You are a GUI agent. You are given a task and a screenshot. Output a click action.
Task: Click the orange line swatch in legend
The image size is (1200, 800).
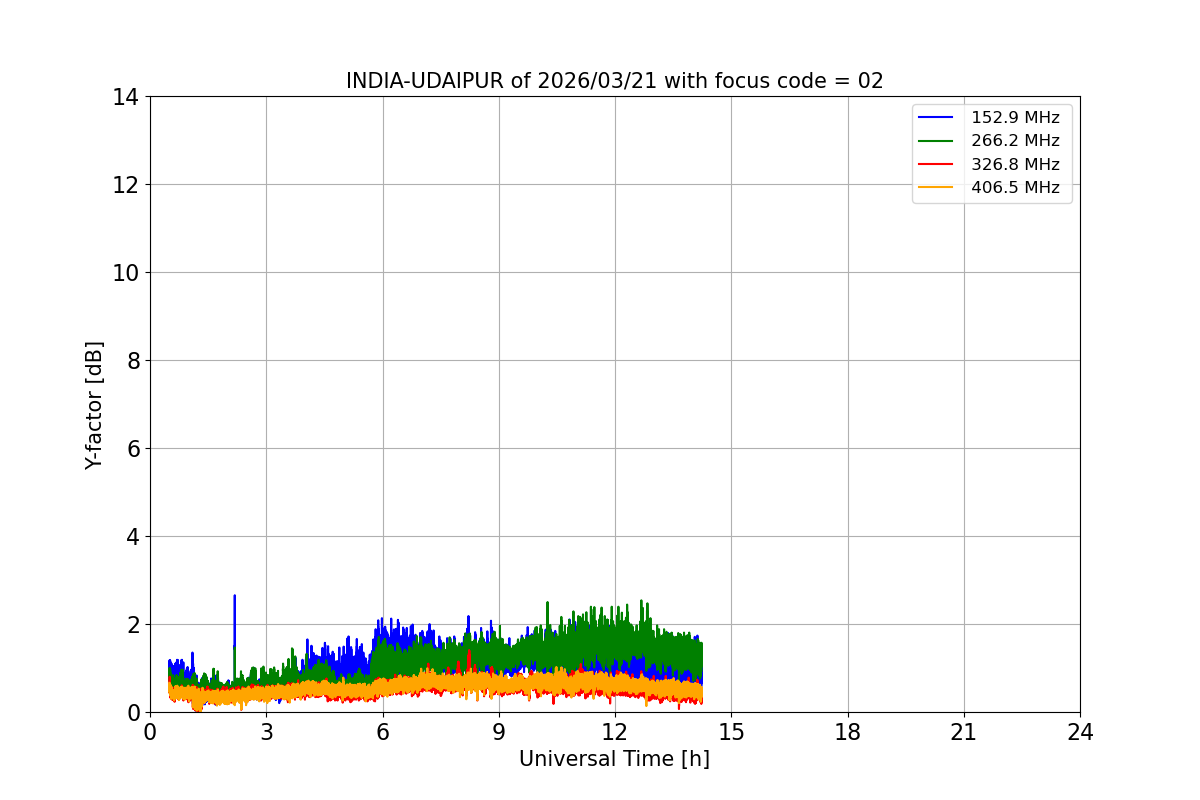coord(936,187)
